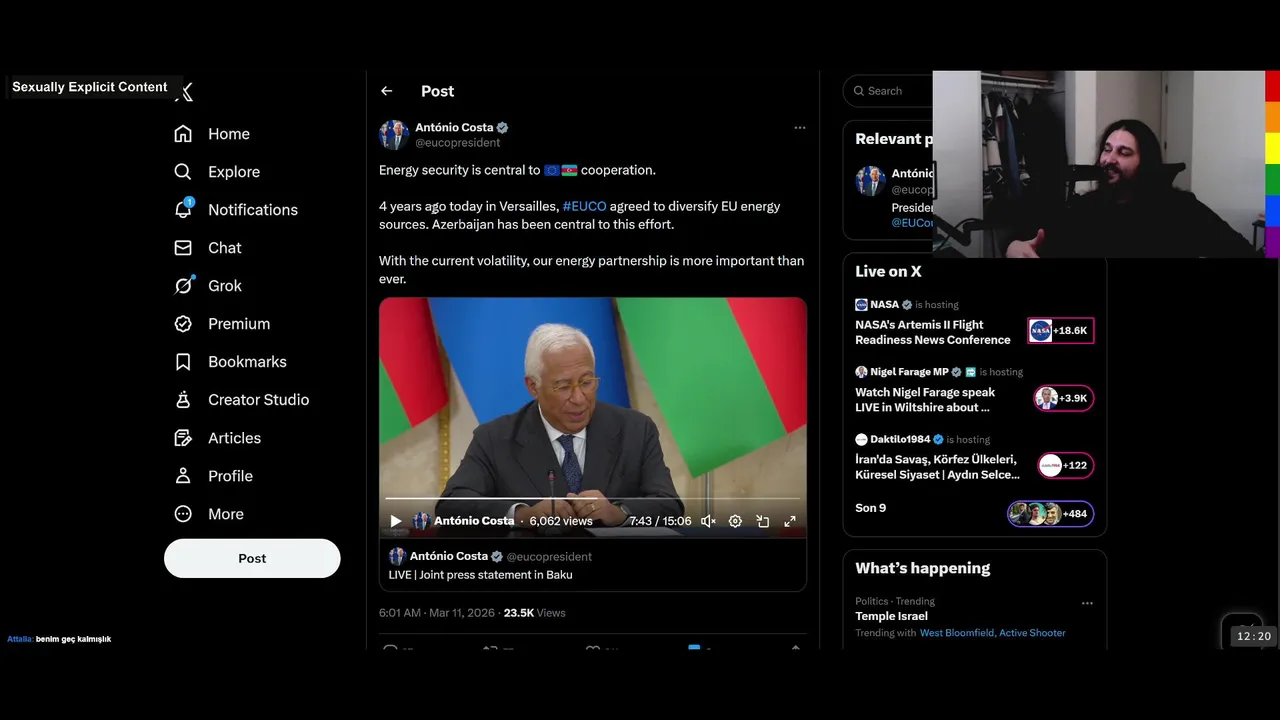1280x720 pixels.
Task: Enter video fullscreen mode
Action: click(790, 521)
